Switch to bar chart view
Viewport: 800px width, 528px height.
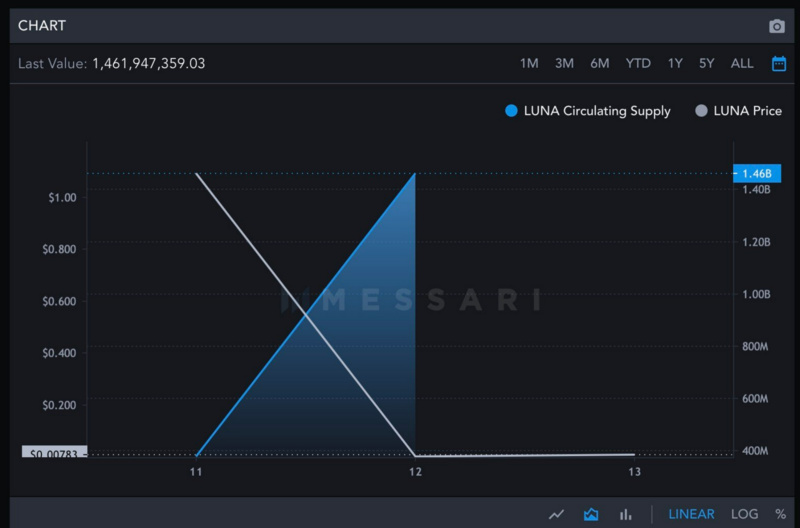coord(626,514)
